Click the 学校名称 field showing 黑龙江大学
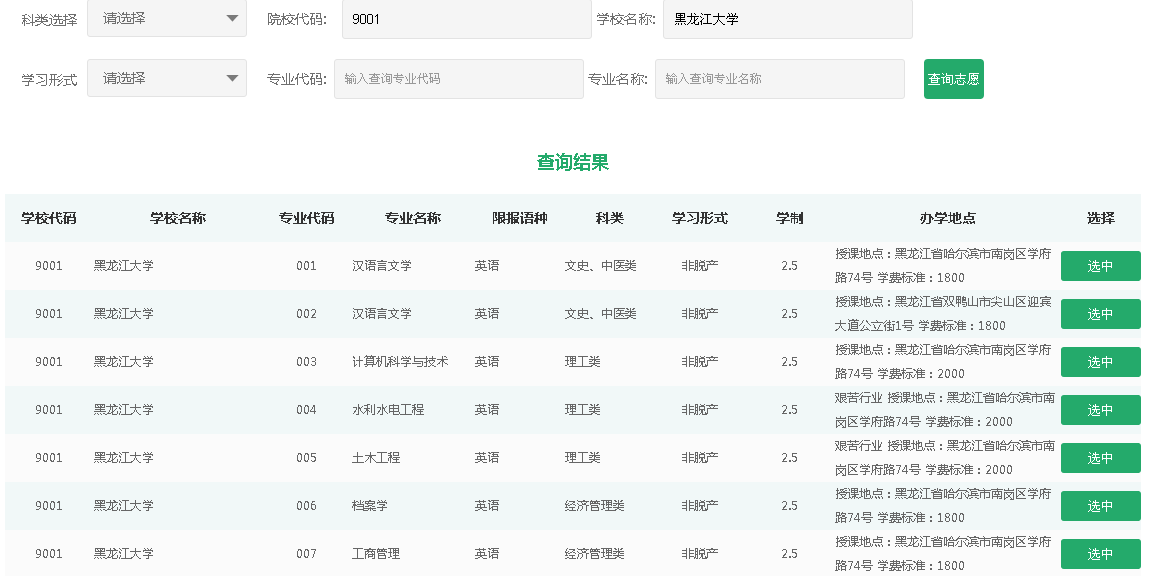1152x576 pixels. 787,19
